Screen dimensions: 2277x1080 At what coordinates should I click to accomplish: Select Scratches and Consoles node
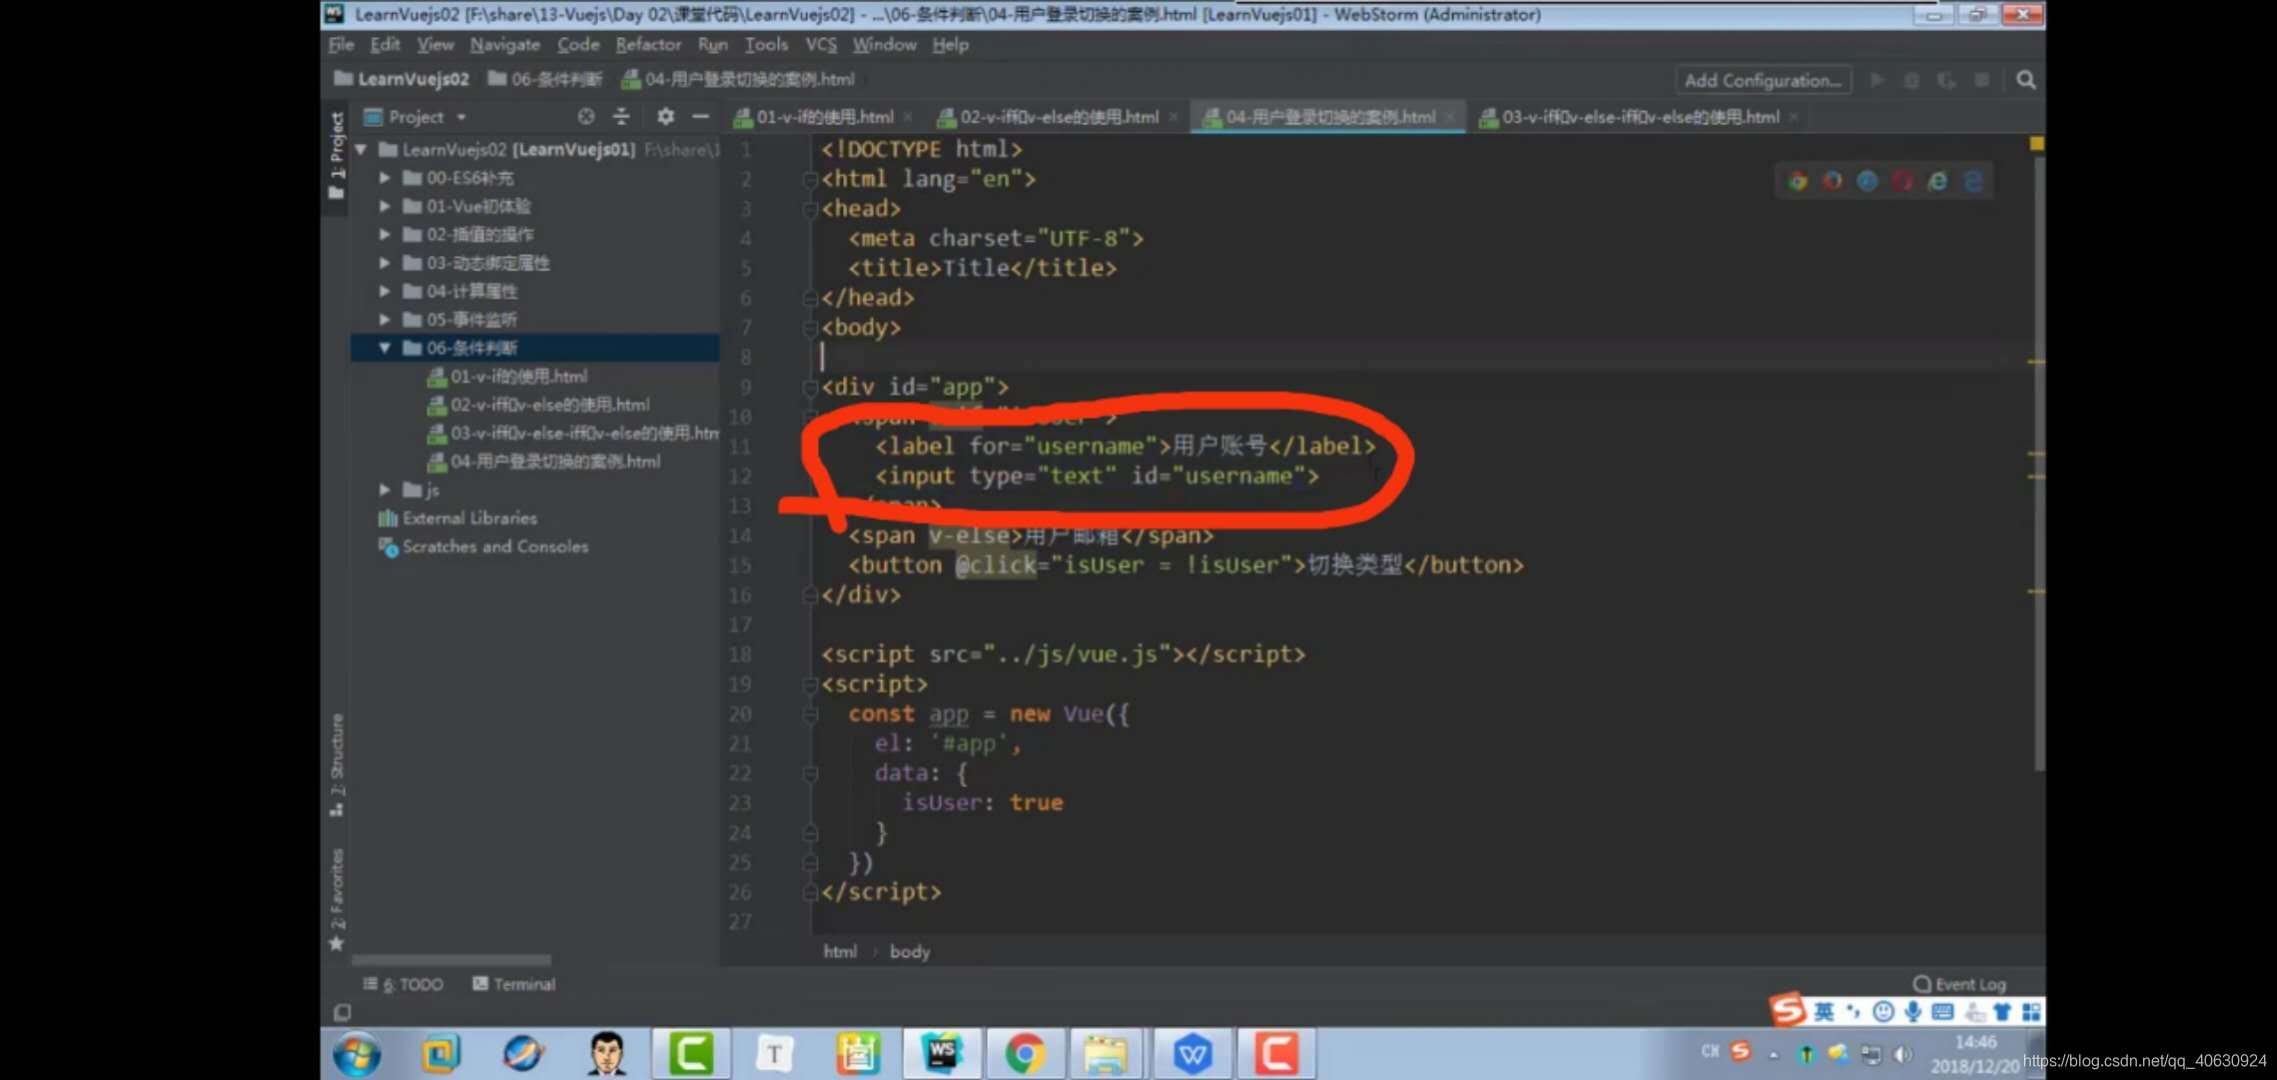[484, 546]
